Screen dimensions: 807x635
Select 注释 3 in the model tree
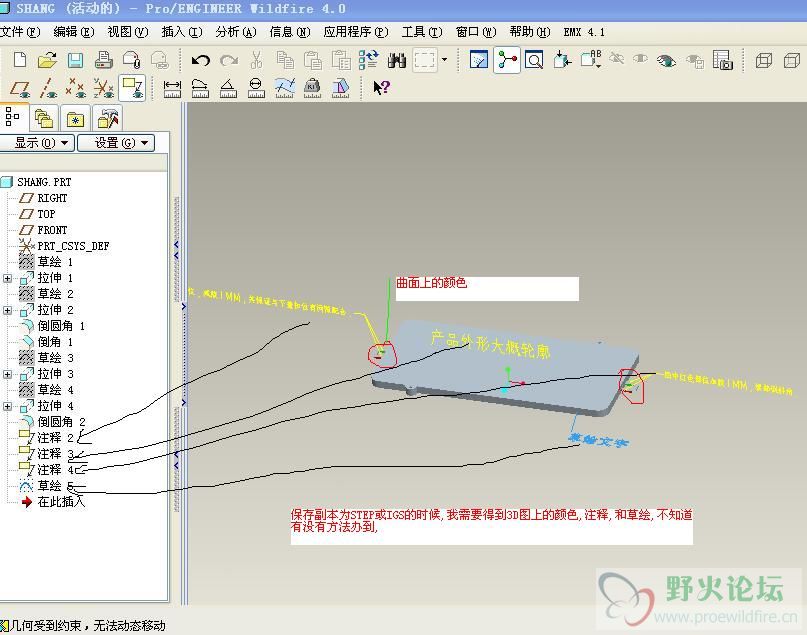56,454
